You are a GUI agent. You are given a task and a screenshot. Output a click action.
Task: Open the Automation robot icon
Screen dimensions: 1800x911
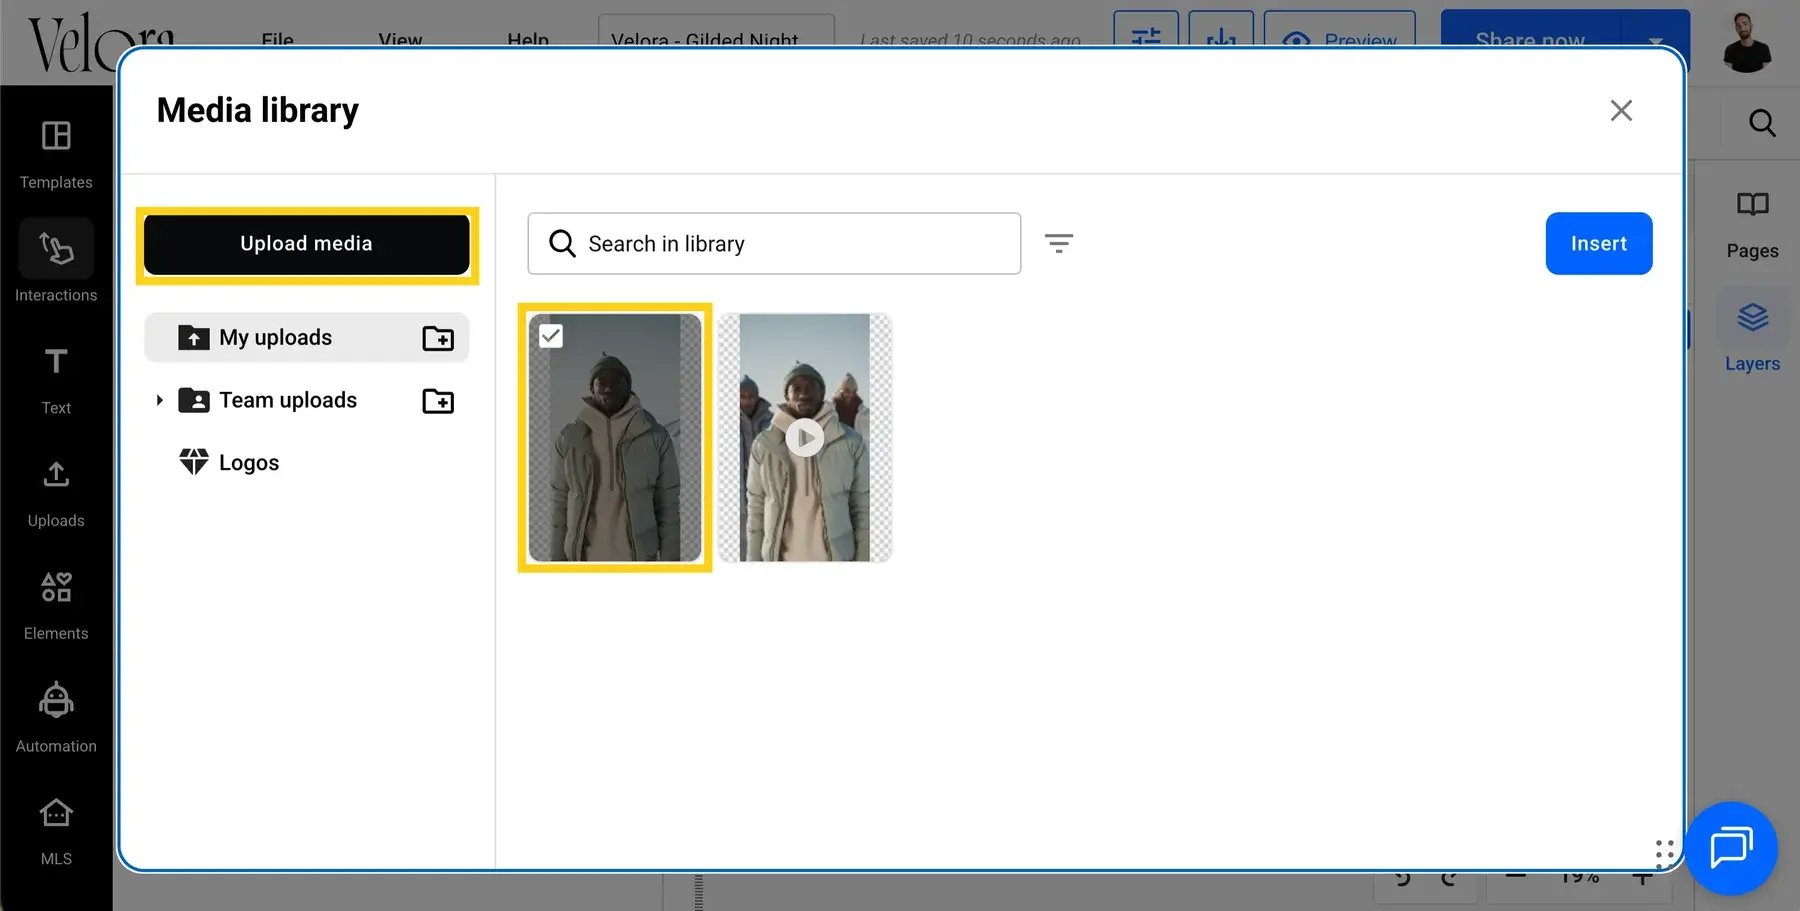pos(56,700)
